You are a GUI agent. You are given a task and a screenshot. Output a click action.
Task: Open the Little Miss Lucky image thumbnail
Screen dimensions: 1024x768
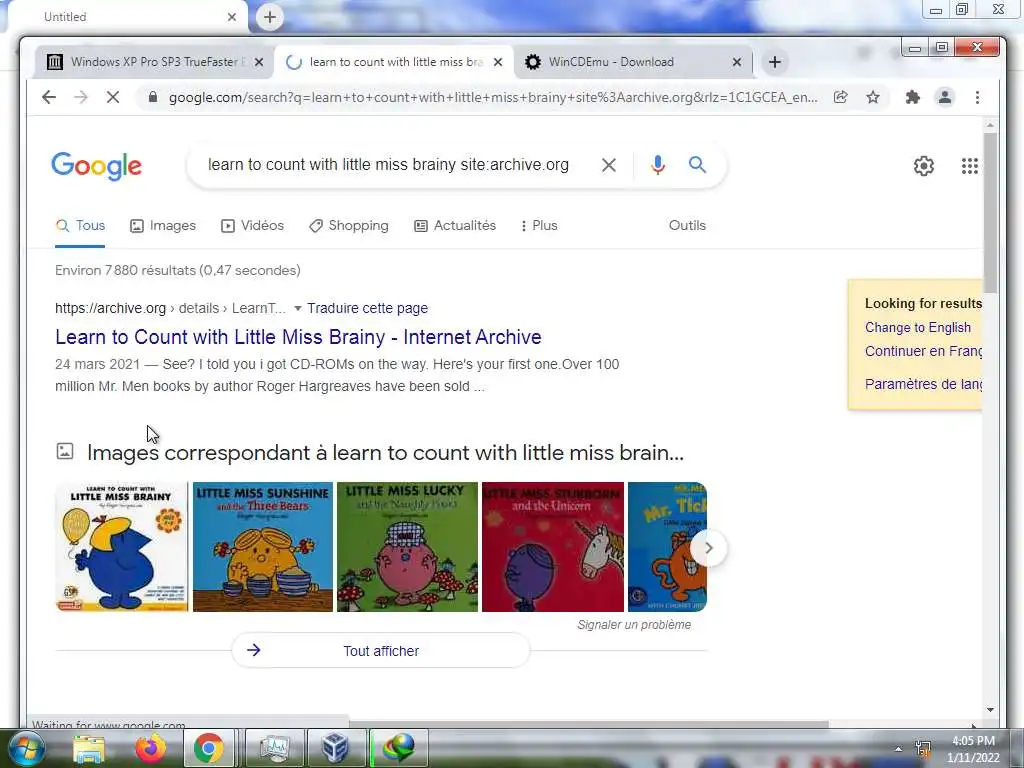[x=408, y=547]
